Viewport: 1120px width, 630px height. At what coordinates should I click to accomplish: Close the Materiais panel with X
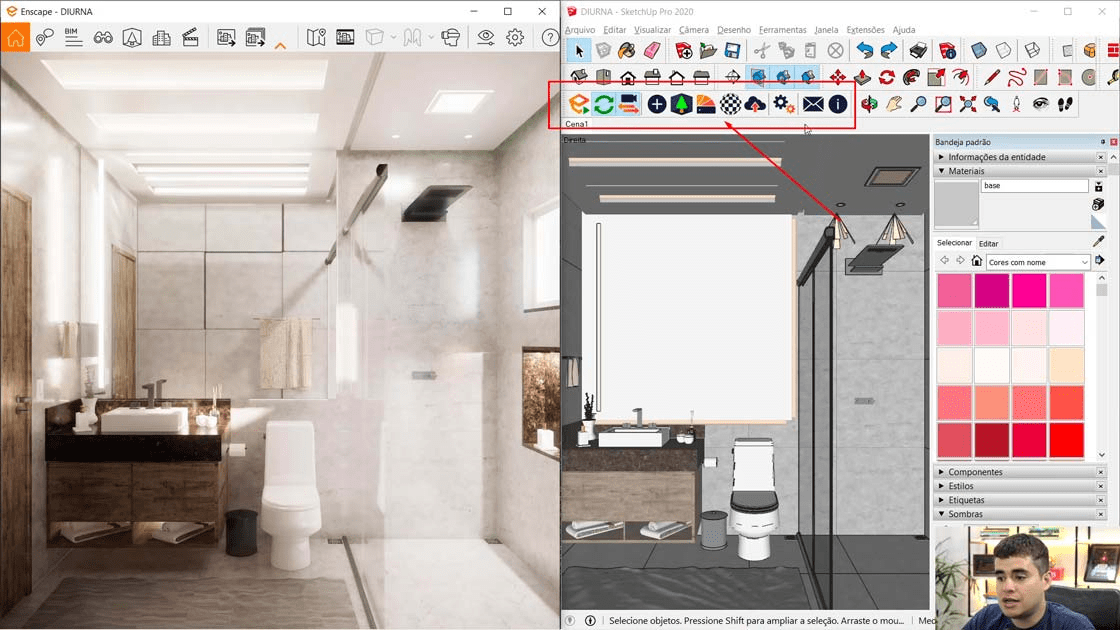coord(1101,171)
